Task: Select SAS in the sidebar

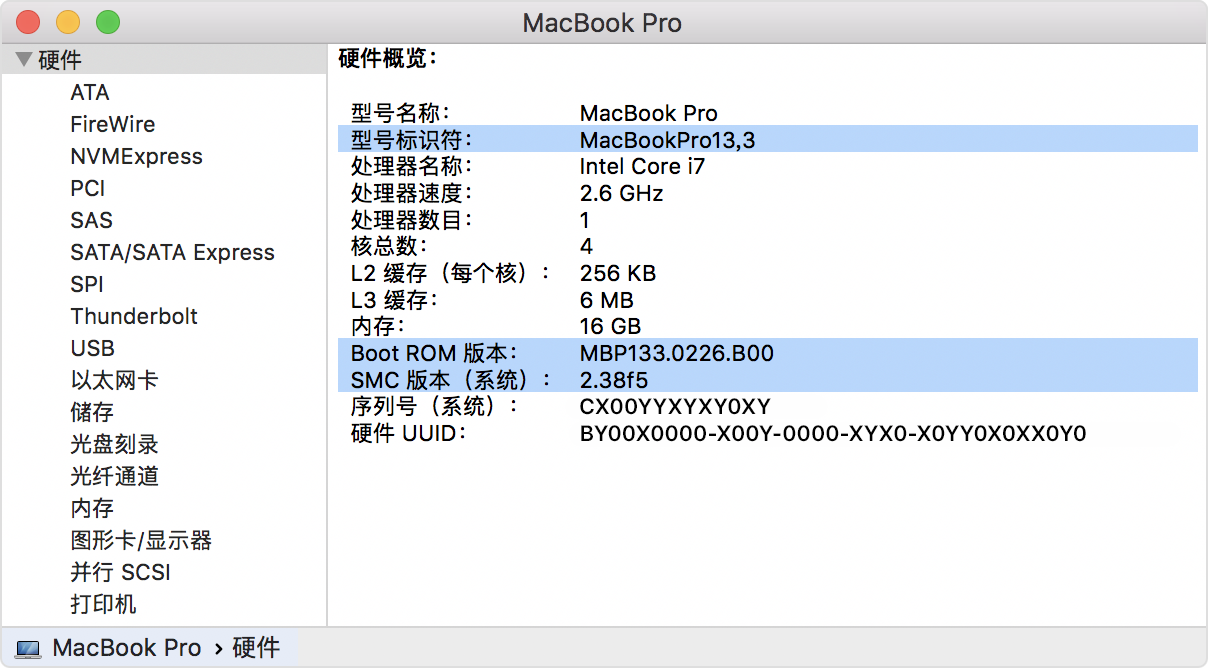Action: pyautogui.click(x=91, y=220)
